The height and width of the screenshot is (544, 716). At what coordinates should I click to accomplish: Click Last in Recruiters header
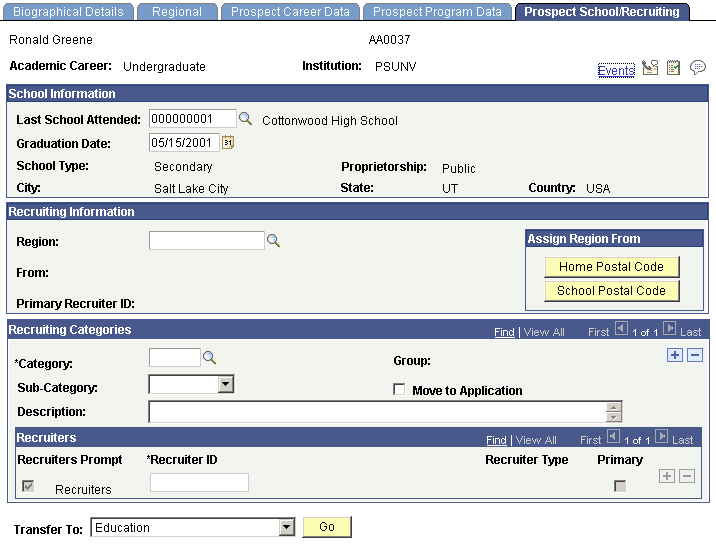683,440
